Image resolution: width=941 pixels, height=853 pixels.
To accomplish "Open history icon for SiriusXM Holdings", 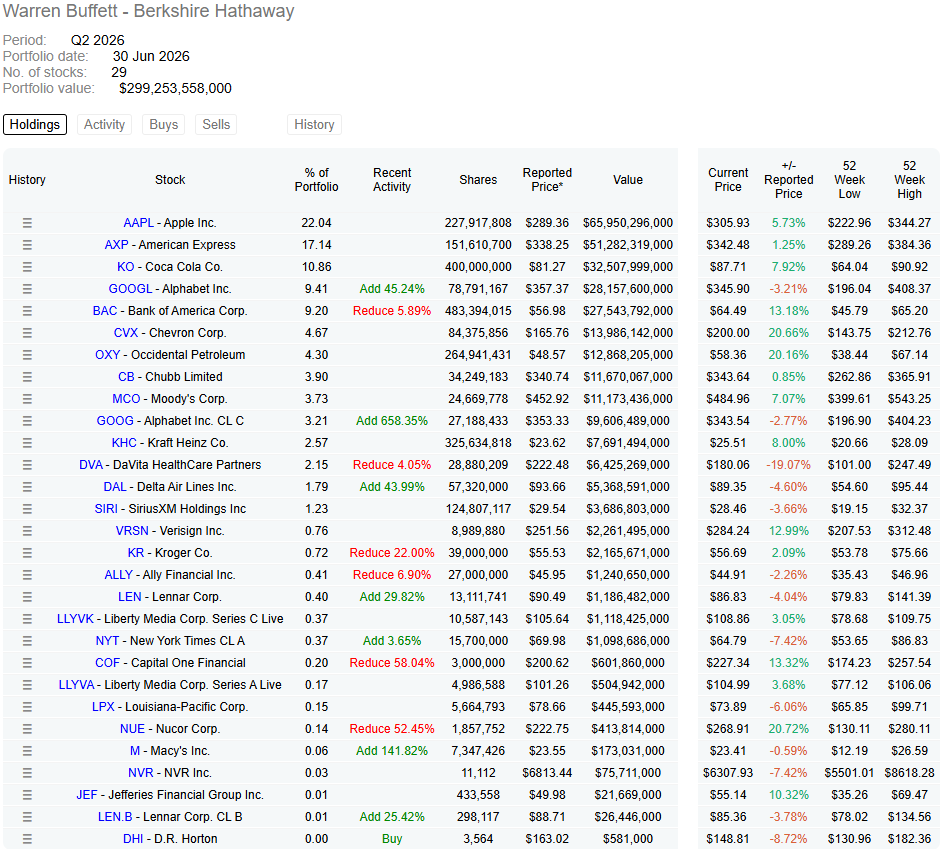I will point(27,508).
